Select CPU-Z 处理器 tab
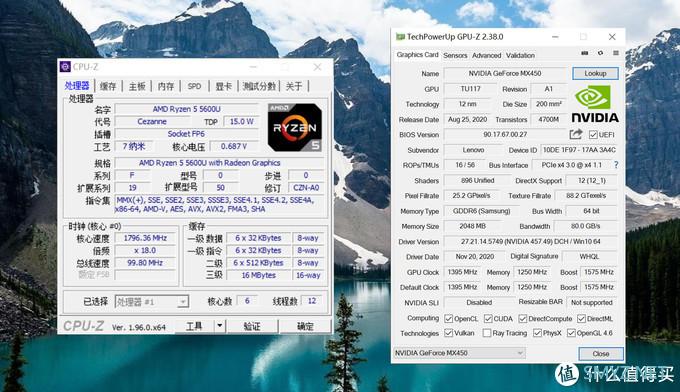 [x=77, y=86]
